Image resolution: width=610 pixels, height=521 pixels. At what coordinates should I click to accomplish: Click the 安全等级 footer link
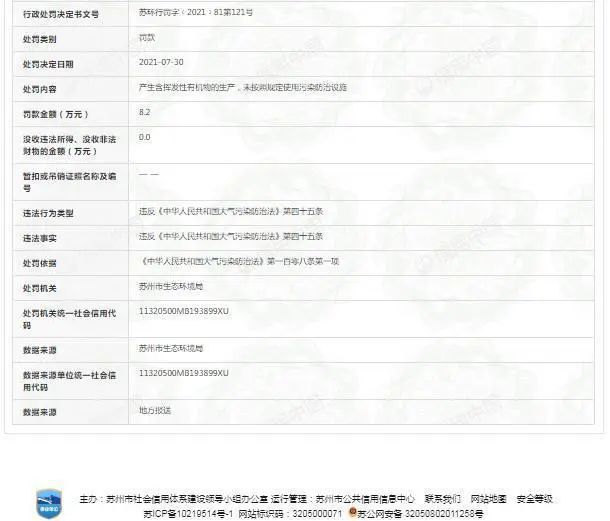tap(535, 498)
